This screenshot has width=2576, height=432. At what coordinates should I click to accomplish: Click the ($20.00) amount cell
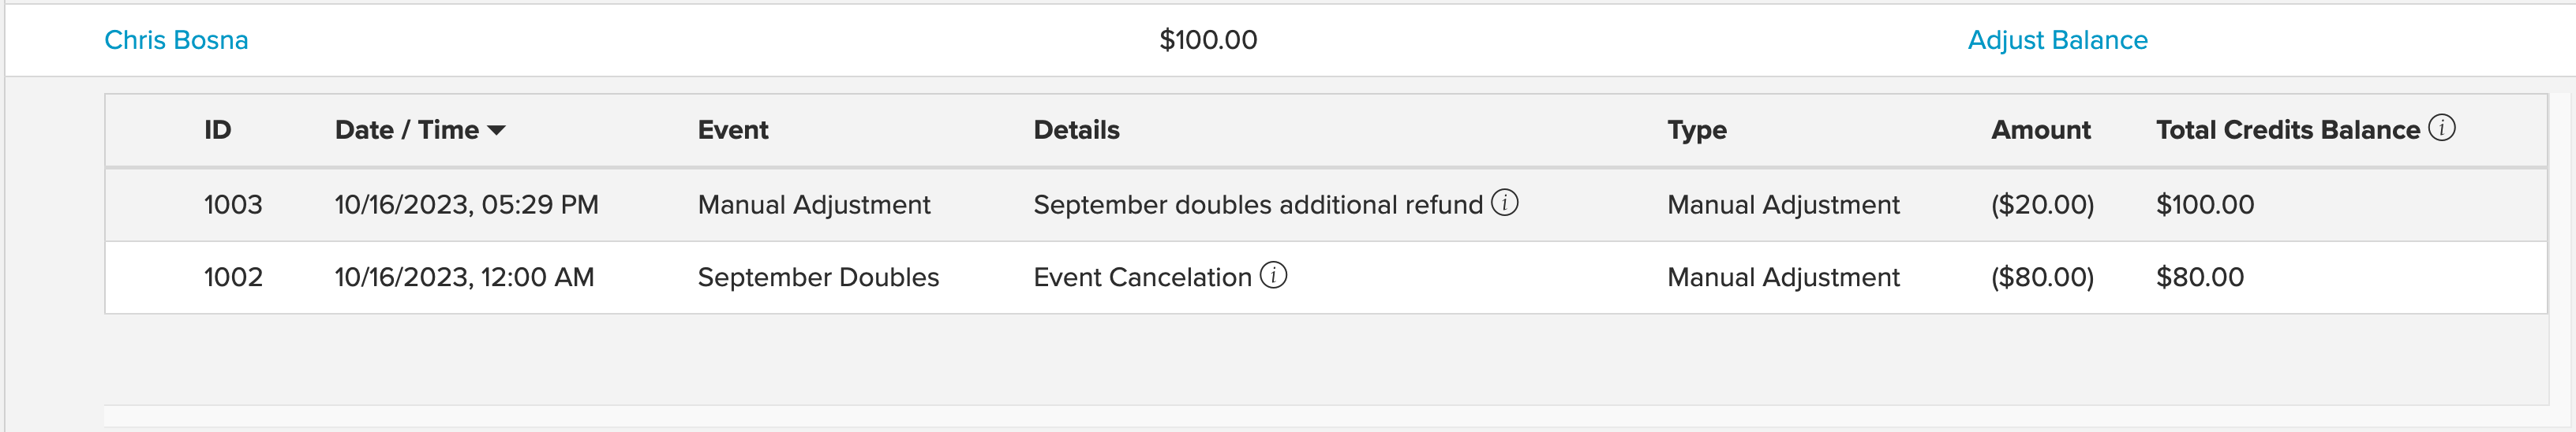(x=2042, y=205)
